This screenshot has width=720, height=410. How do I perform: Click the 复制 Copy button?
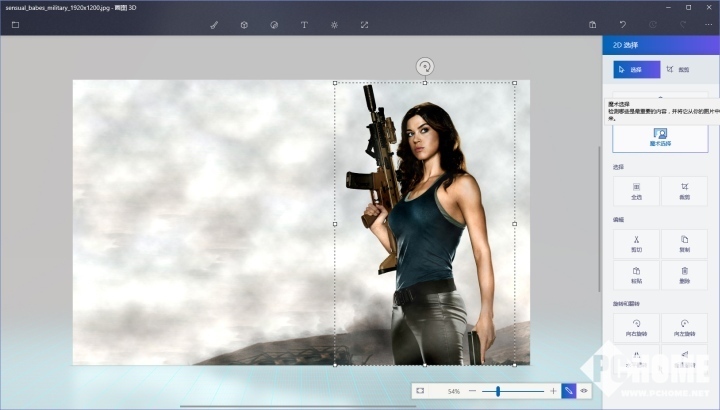click(685, 244)
